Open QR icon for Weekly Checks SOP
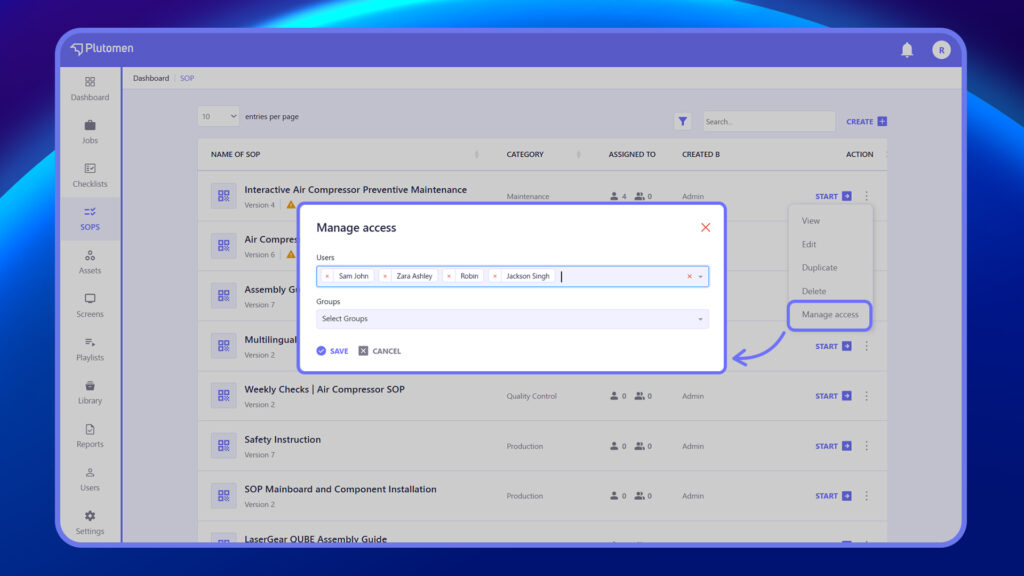The height and width of the screenshot is (576, 1024). (223, 396)
